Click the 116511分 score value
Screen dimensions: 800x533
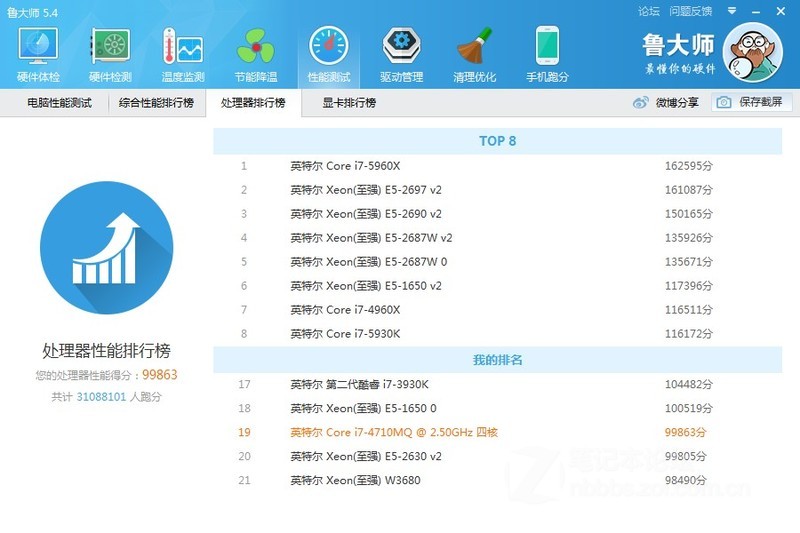coord(688,310)
